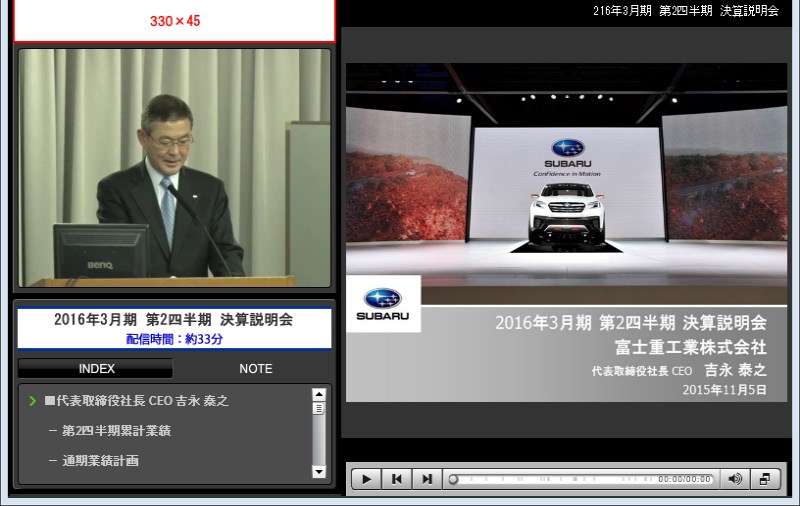The height and width of the screenshot is (506, 800).
Task: Click the index list scroll down arrow
Action: 319,471
